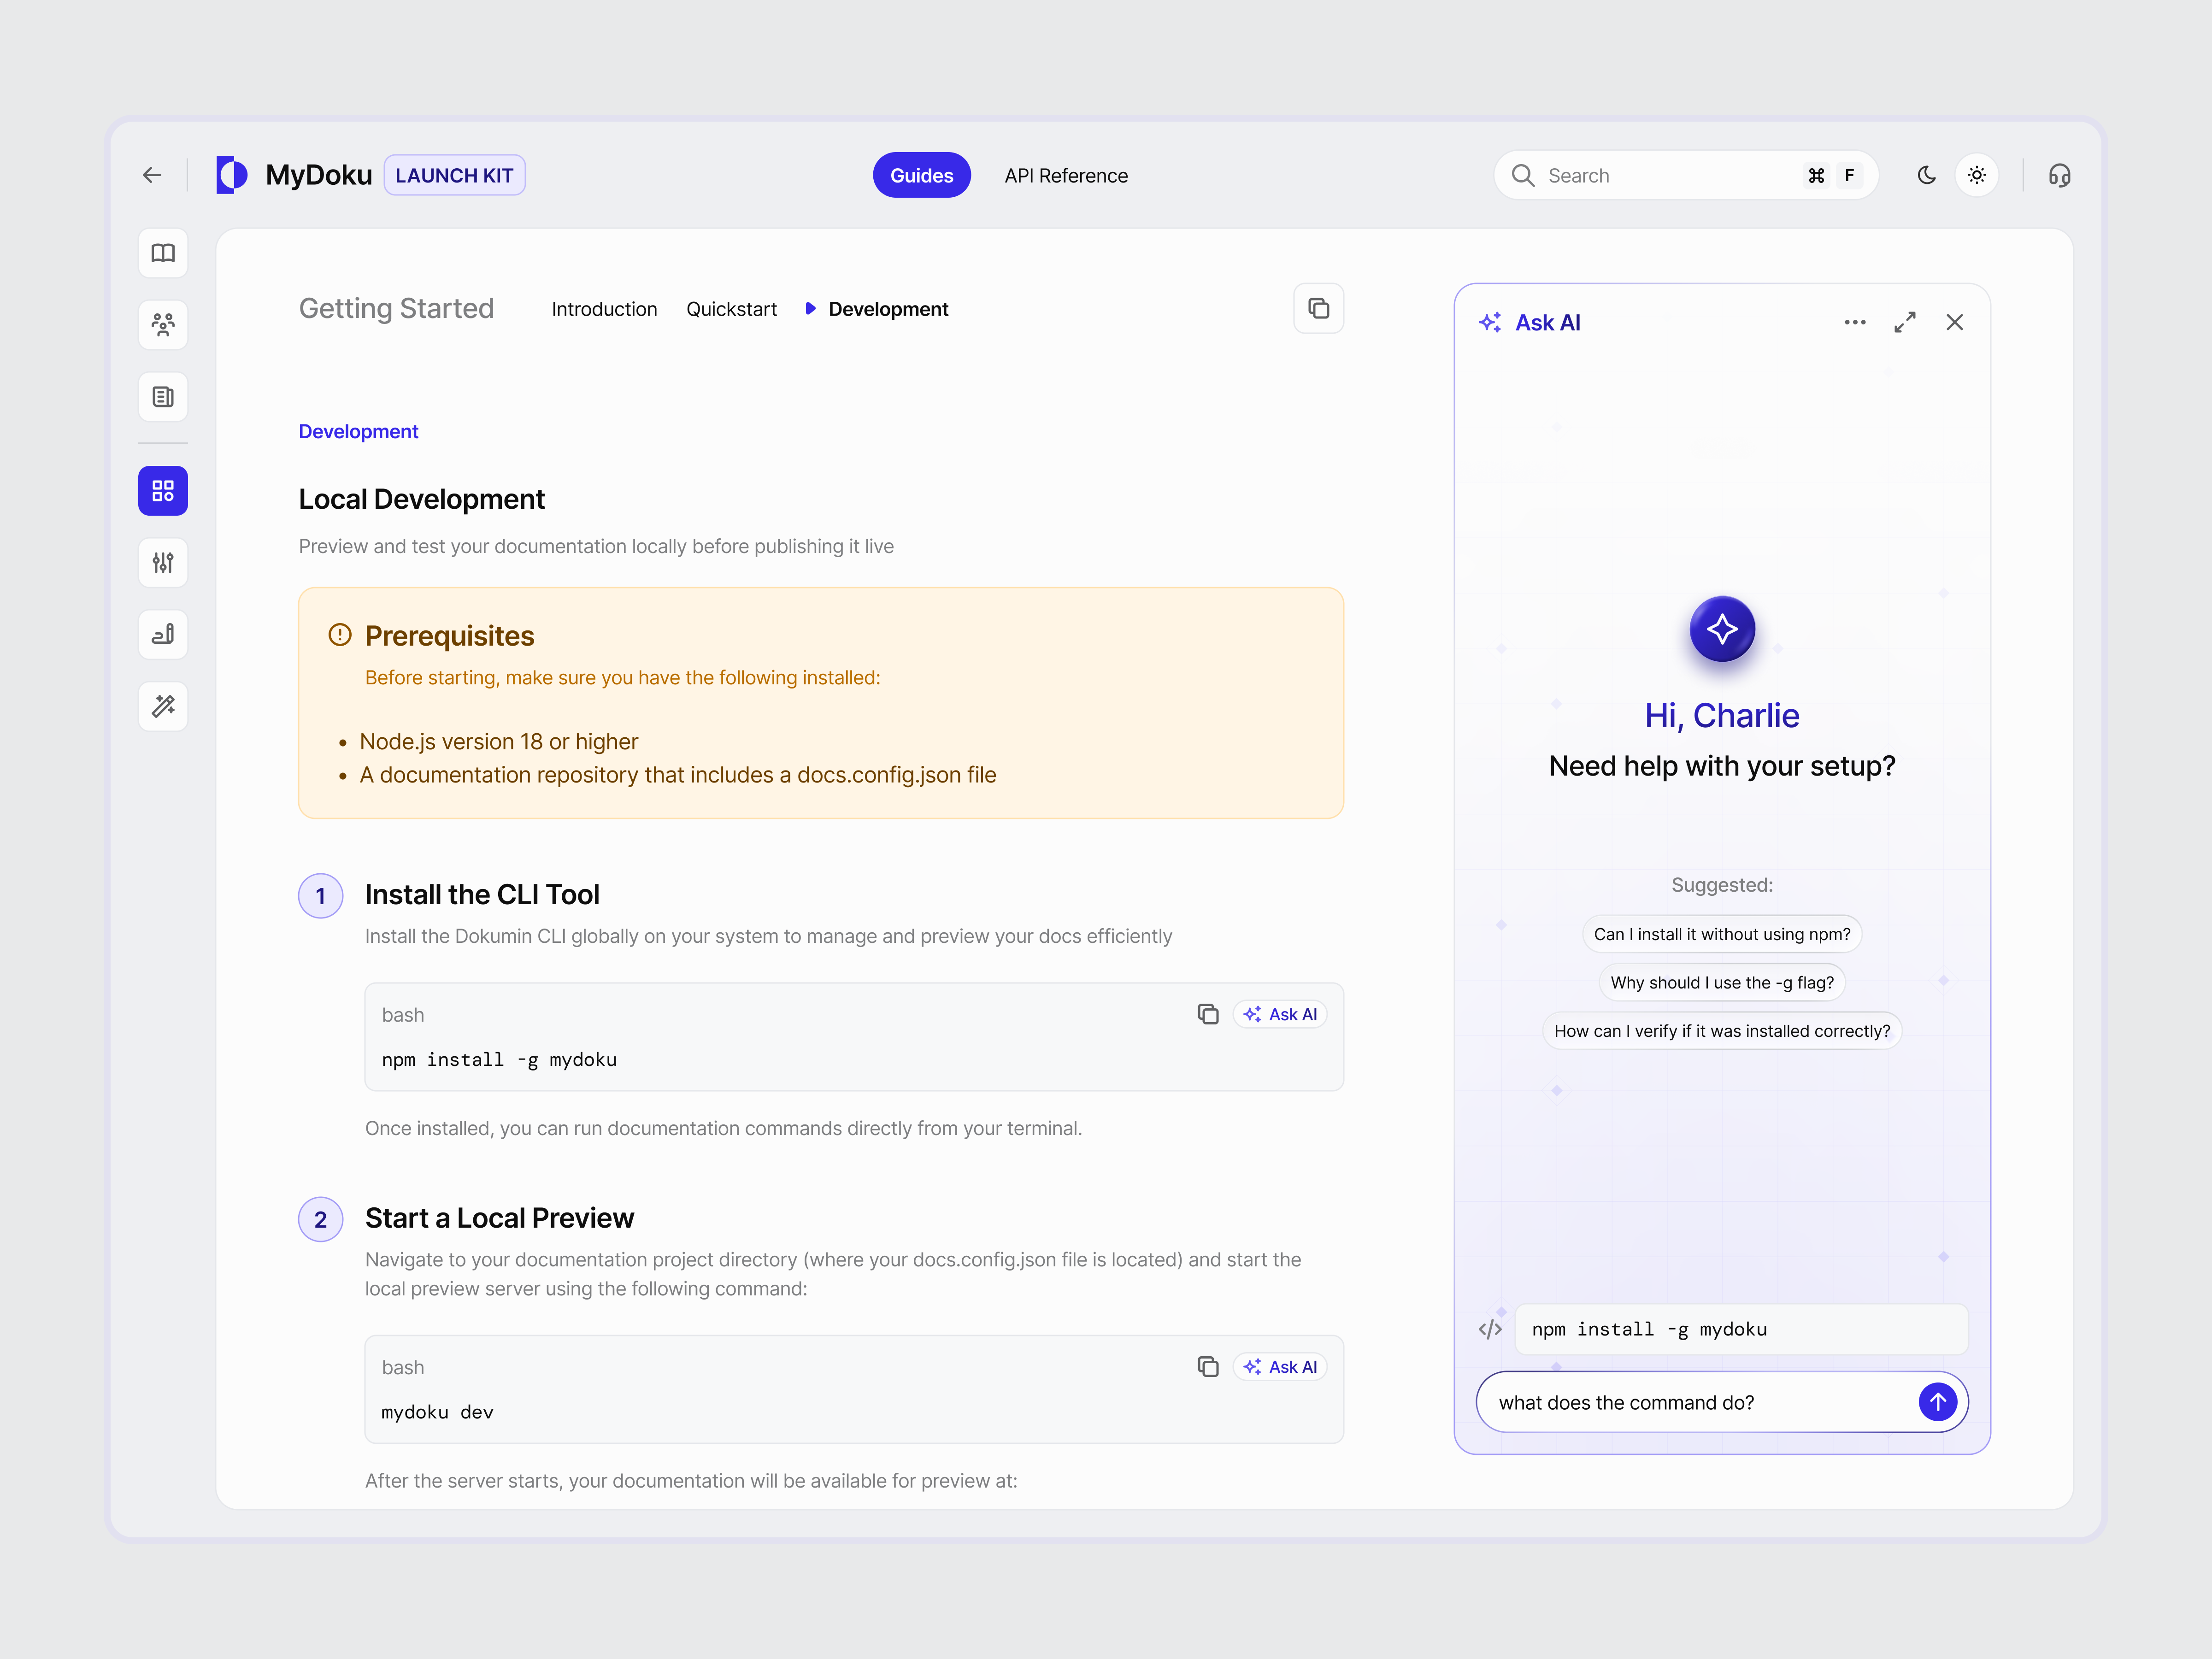2212x1659 pixels.
Task: Open the documentation book icon in the sidebar
Action: click(162, 253)
